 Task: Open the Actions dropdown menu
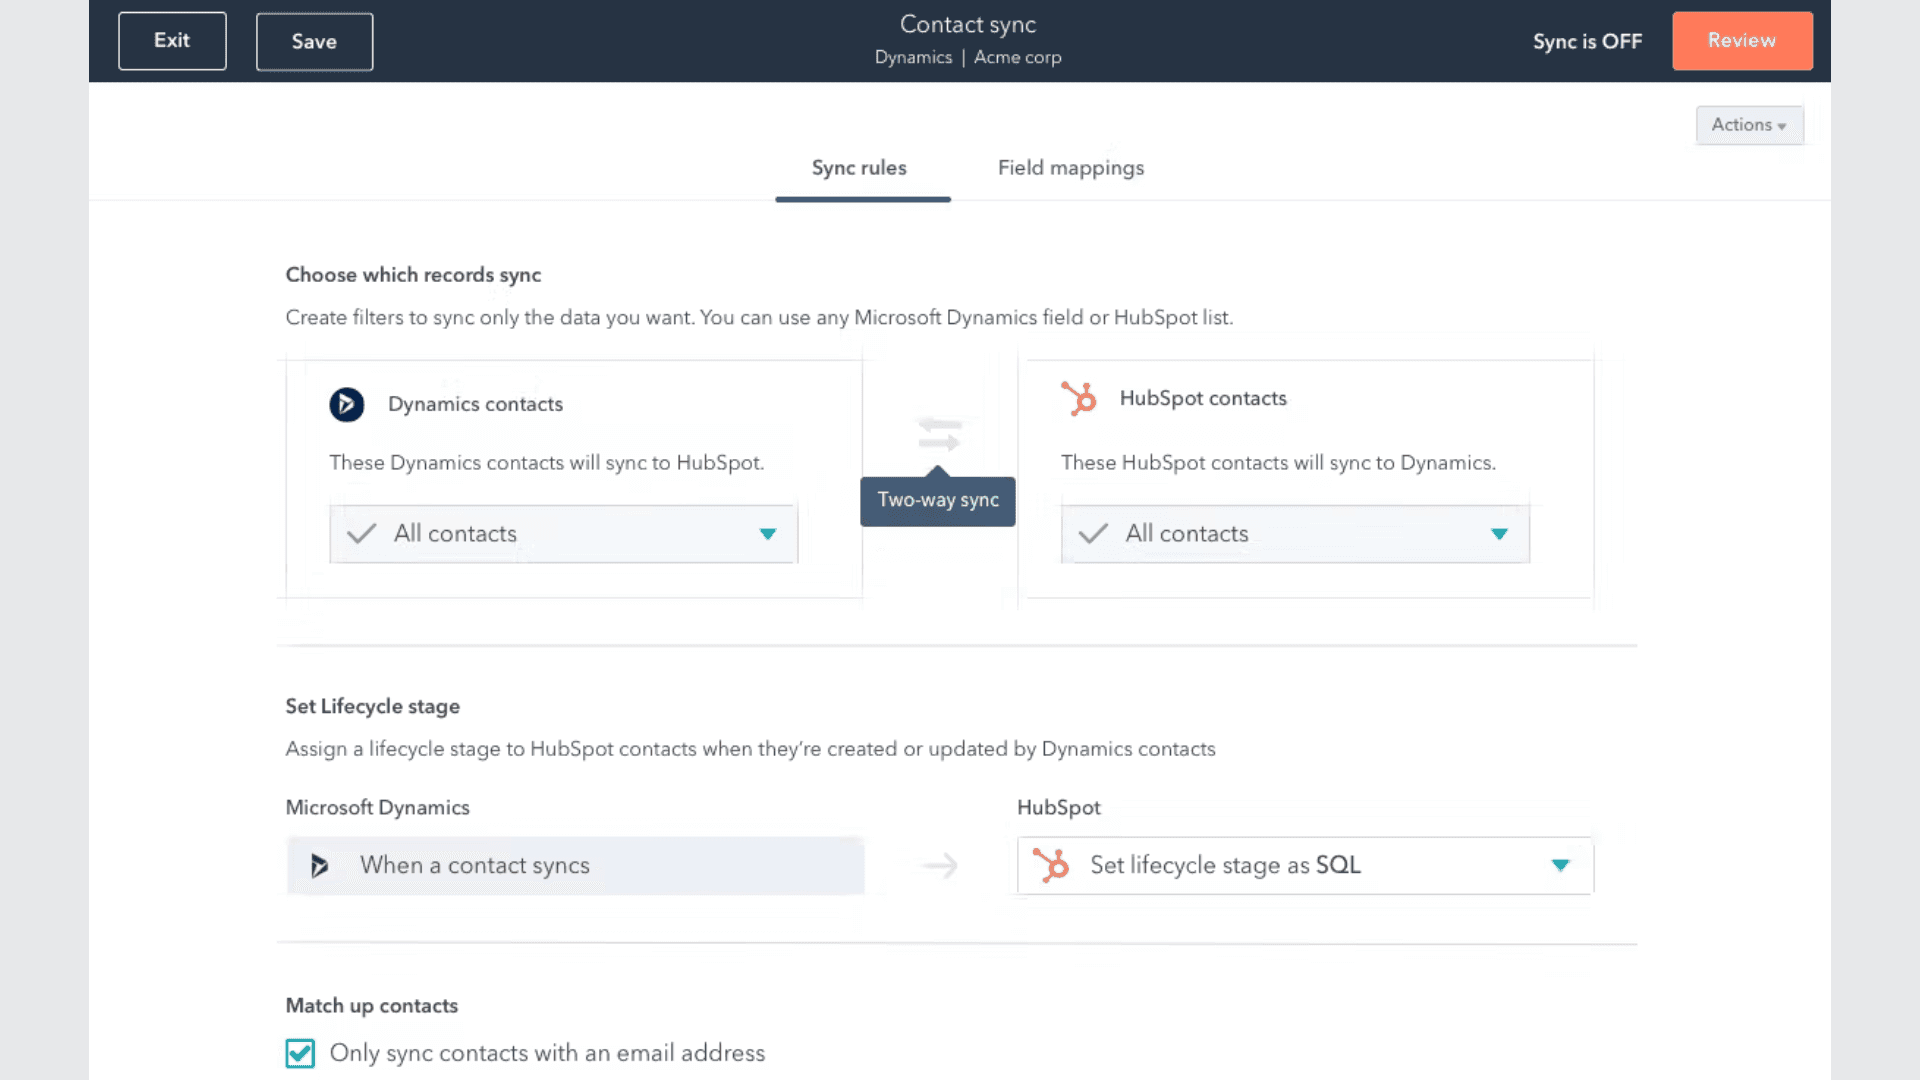1749,125
